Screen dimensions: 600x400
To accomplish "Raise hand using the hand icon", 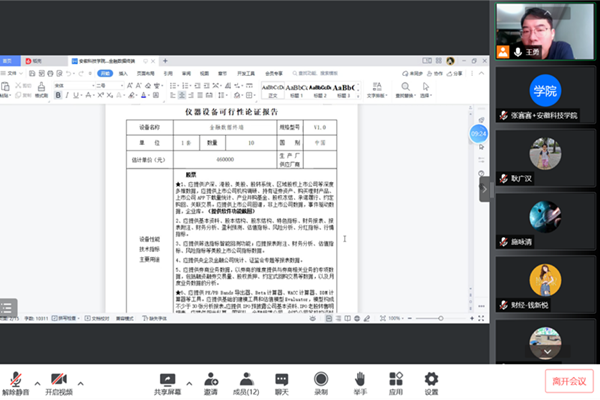I will pos(358,380).
